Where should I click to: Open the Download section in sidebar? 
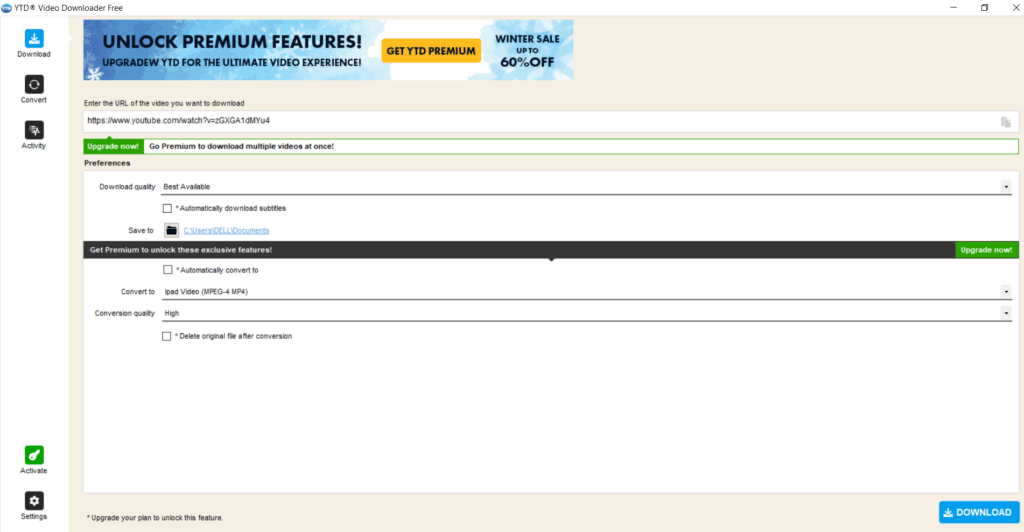pos(34,39)
